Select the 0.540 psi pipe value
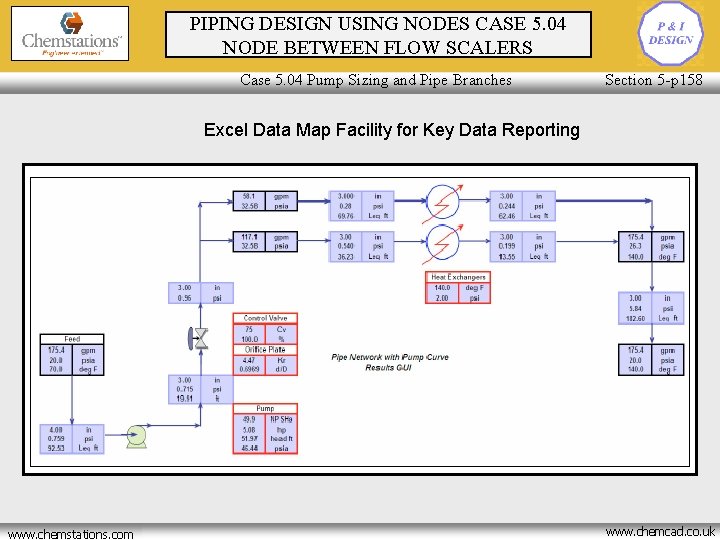This screenshot has width=720, height=540. [345, 246]
